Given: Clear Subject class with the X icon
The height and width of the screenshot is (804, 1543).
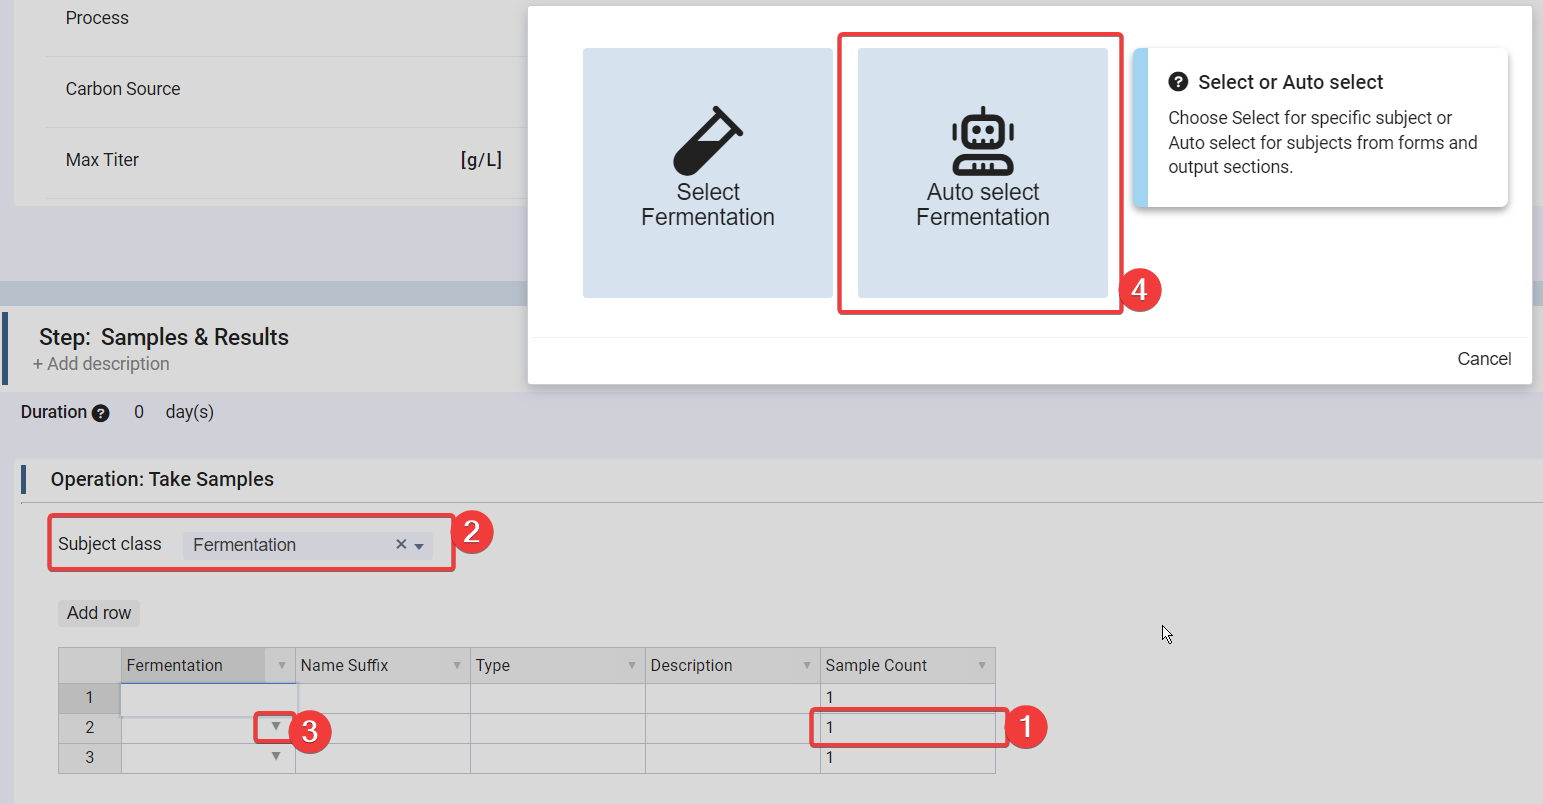Looking at the screenshot, I should [x=401, y=544].
